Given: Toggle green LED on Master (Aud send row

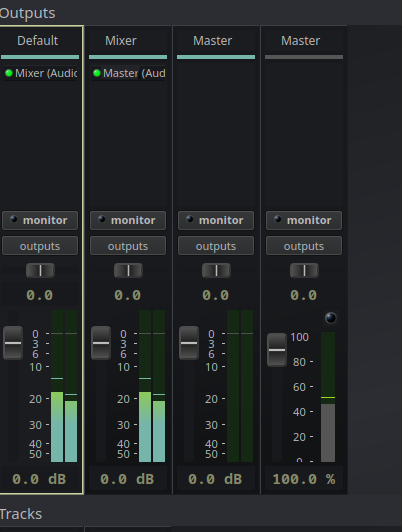Looking at the screenshot, I should [97, 73].
